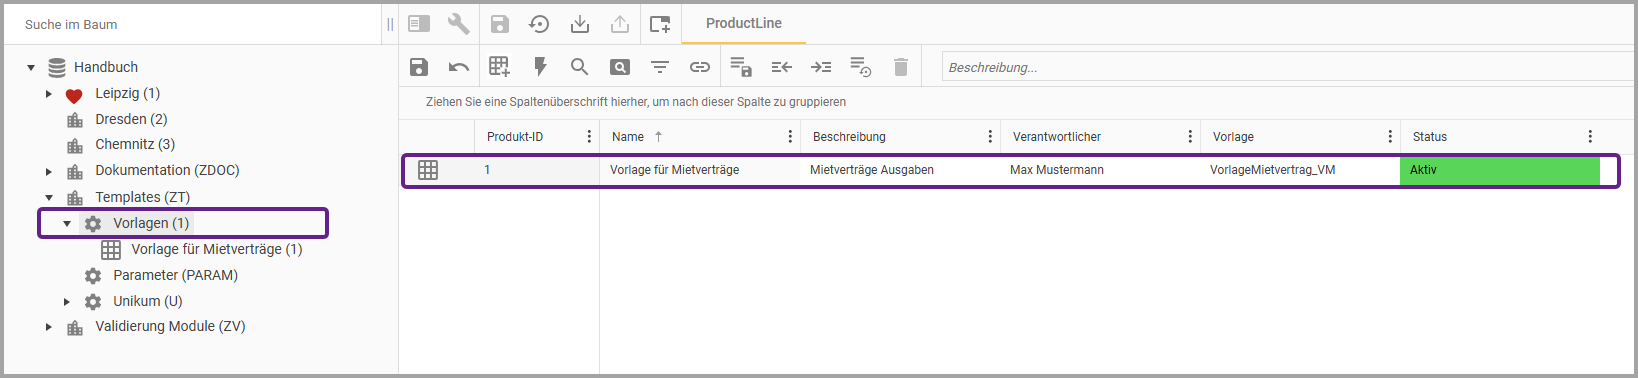Viewport: 1638px width, 378px height.
Task: Open Status column menu dots
Action: tap(1590, 137)
